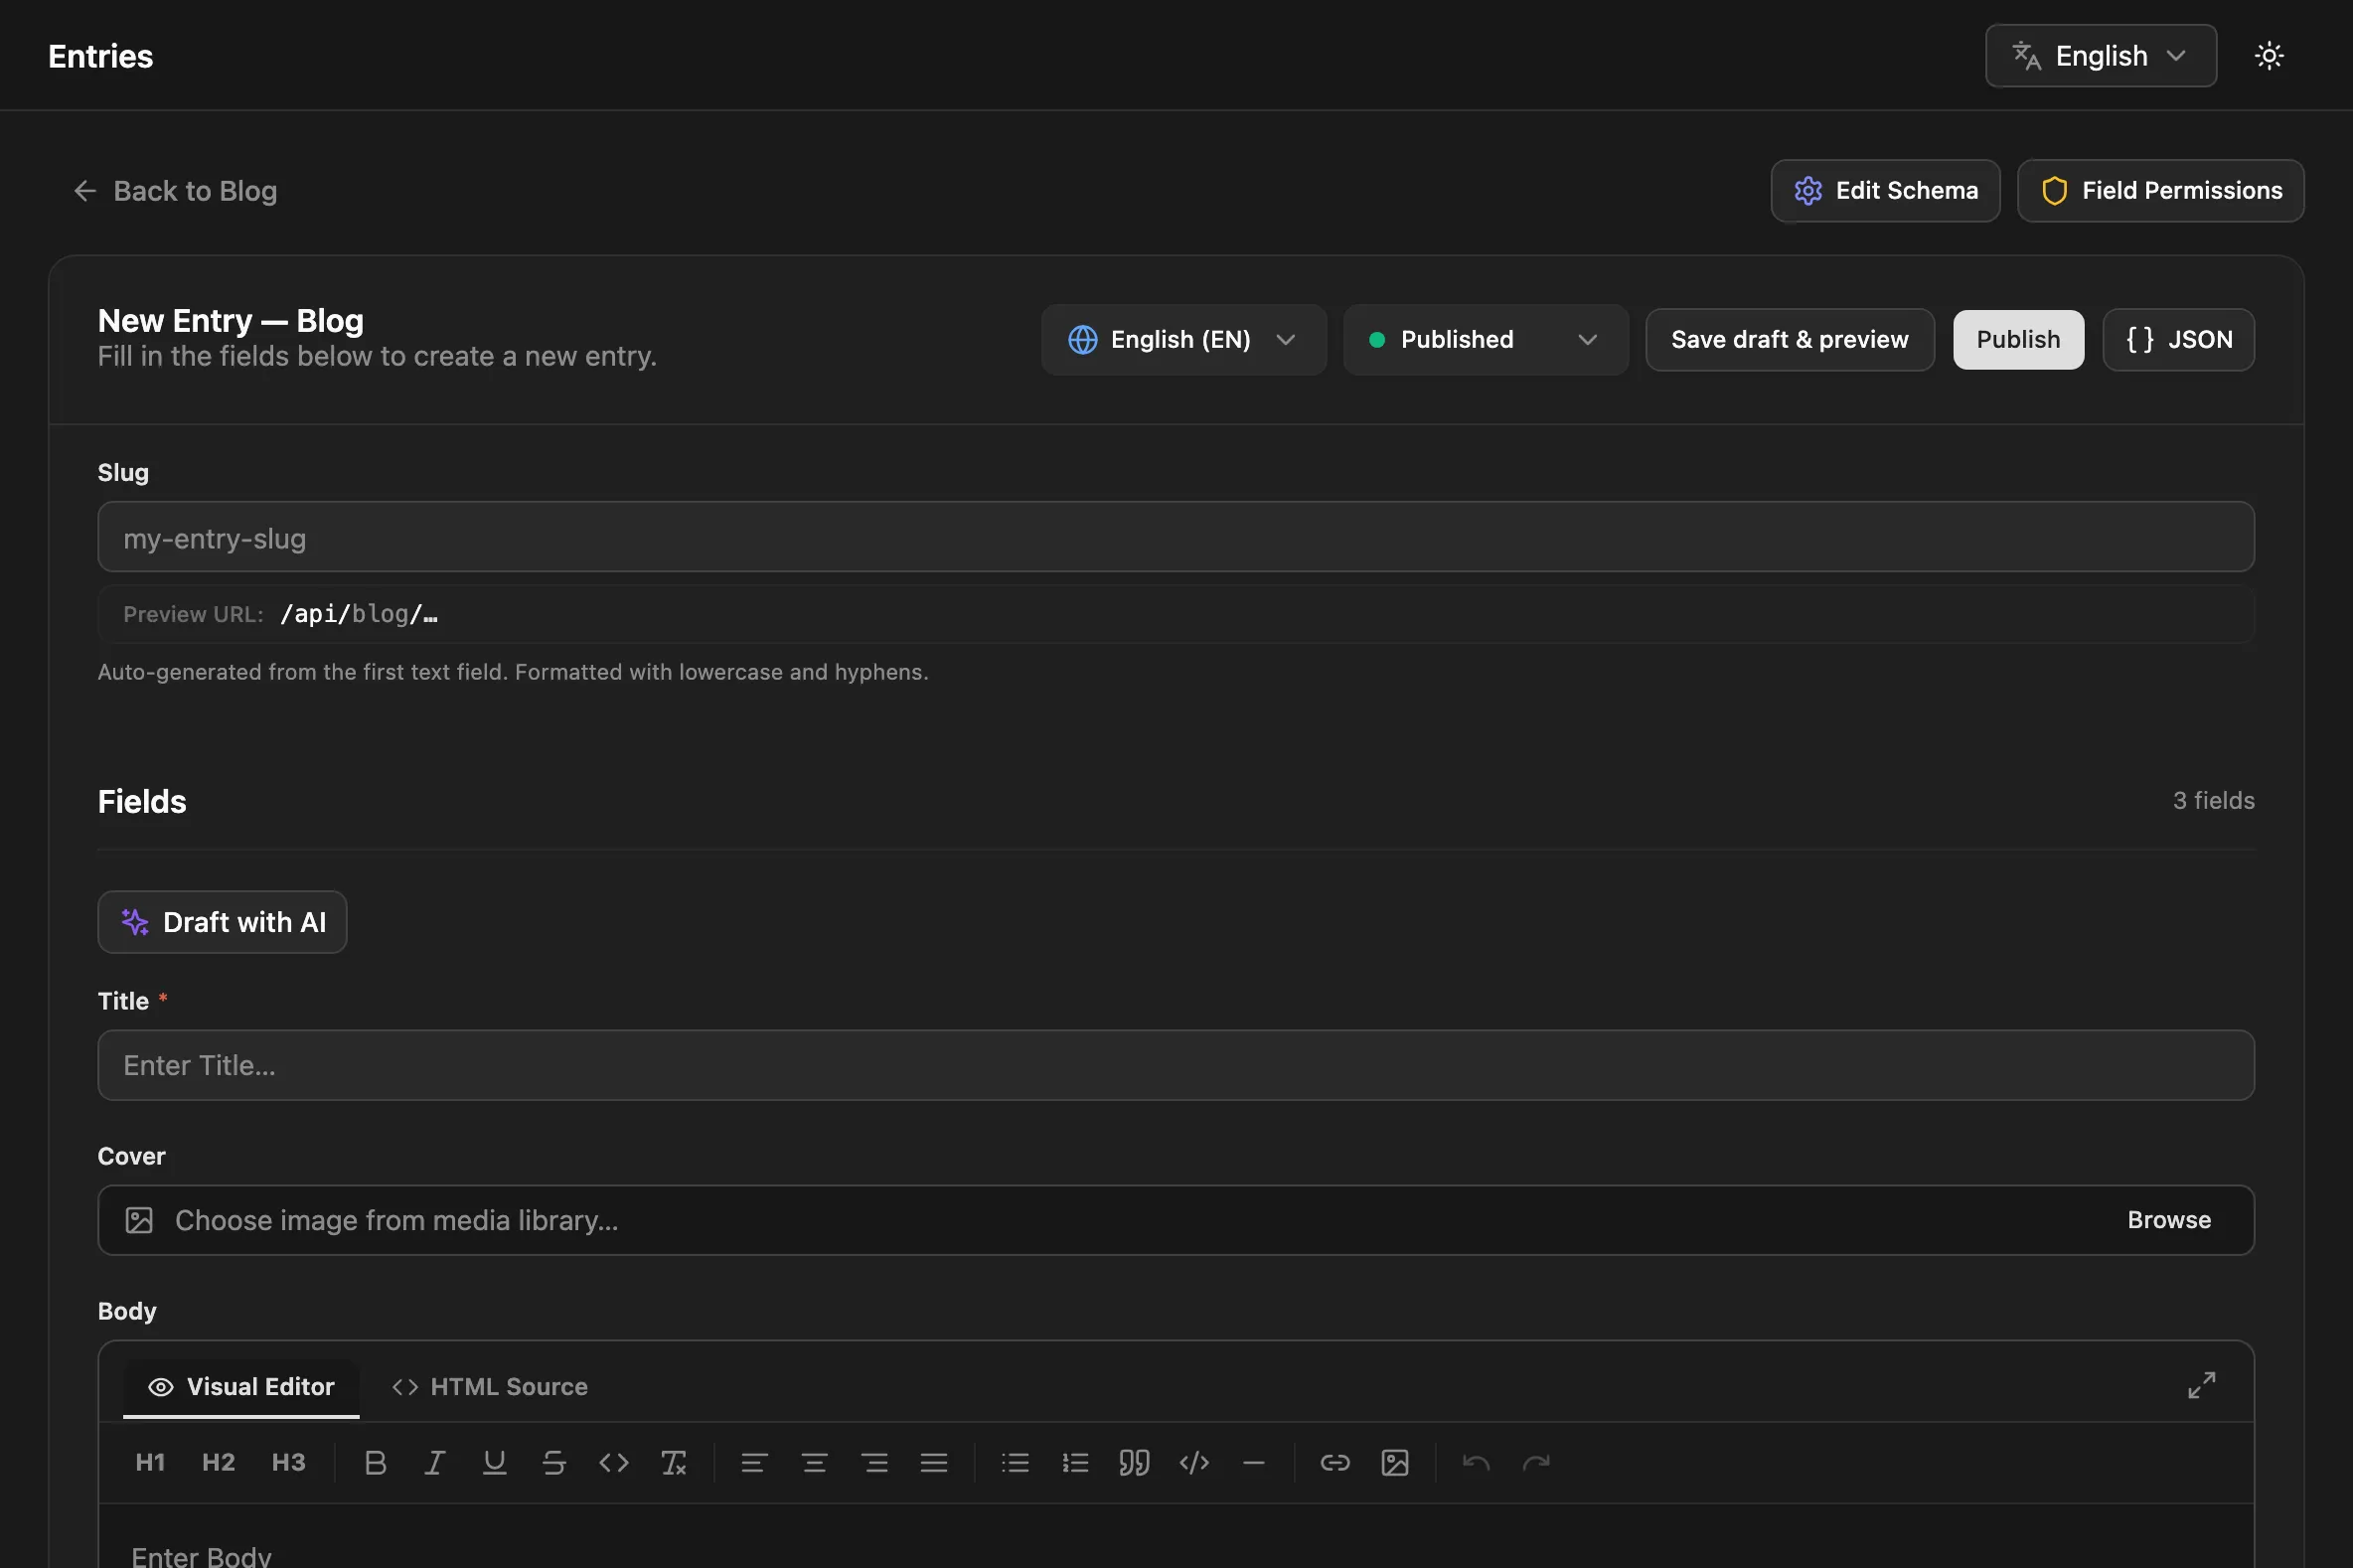Apply Heading 3 formatting

(288, 1462)
